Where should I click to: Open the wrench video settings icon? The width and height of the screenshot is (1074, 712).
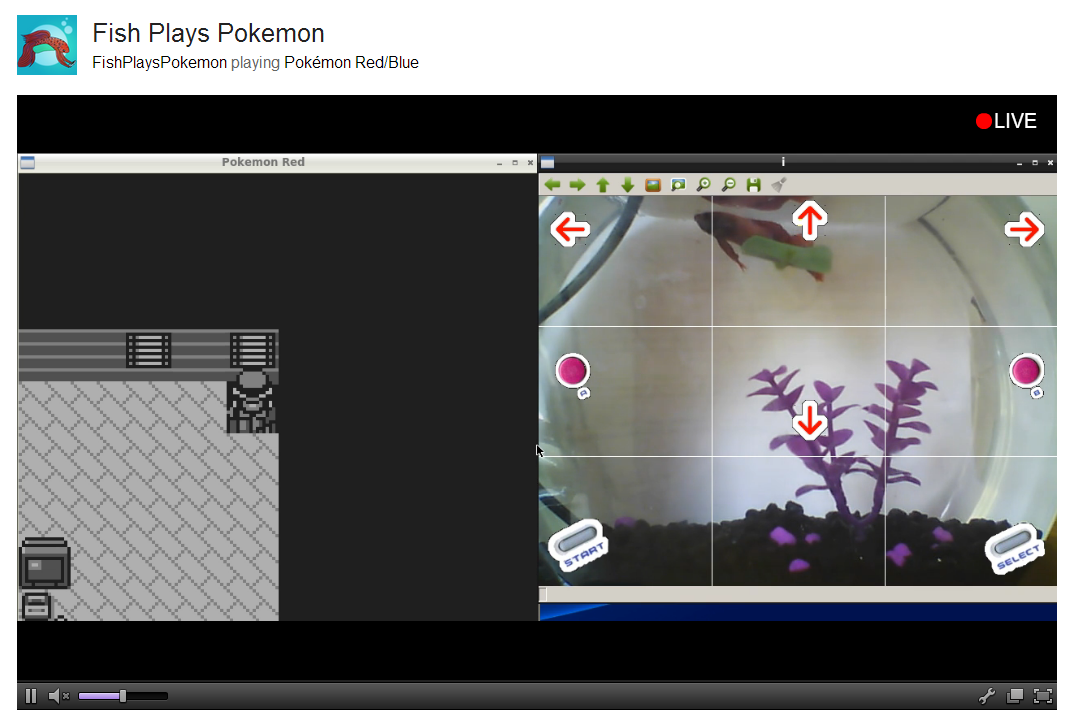click(x=987, y=696)
